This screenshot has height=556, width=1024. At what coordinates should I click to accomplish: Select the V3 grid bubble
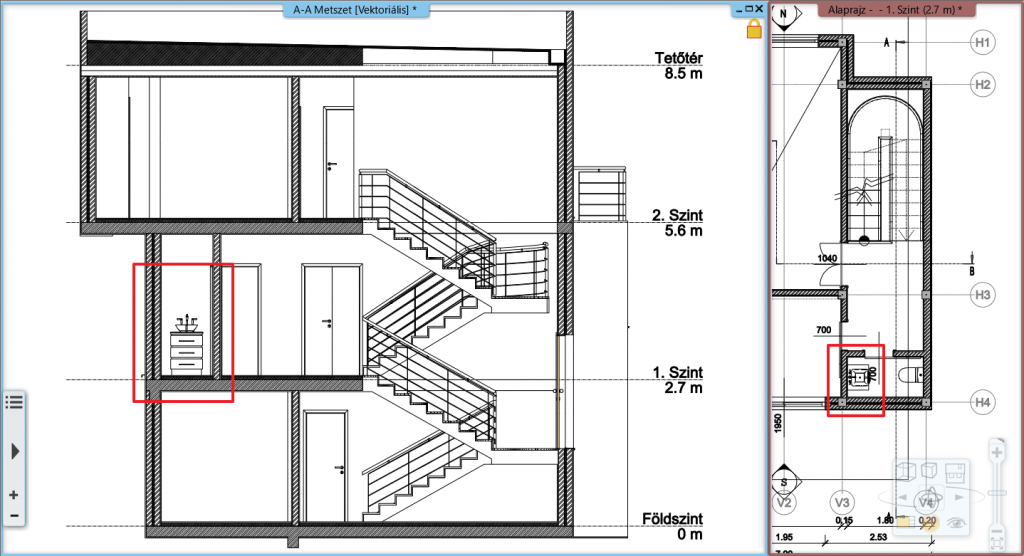pos(842,502)
